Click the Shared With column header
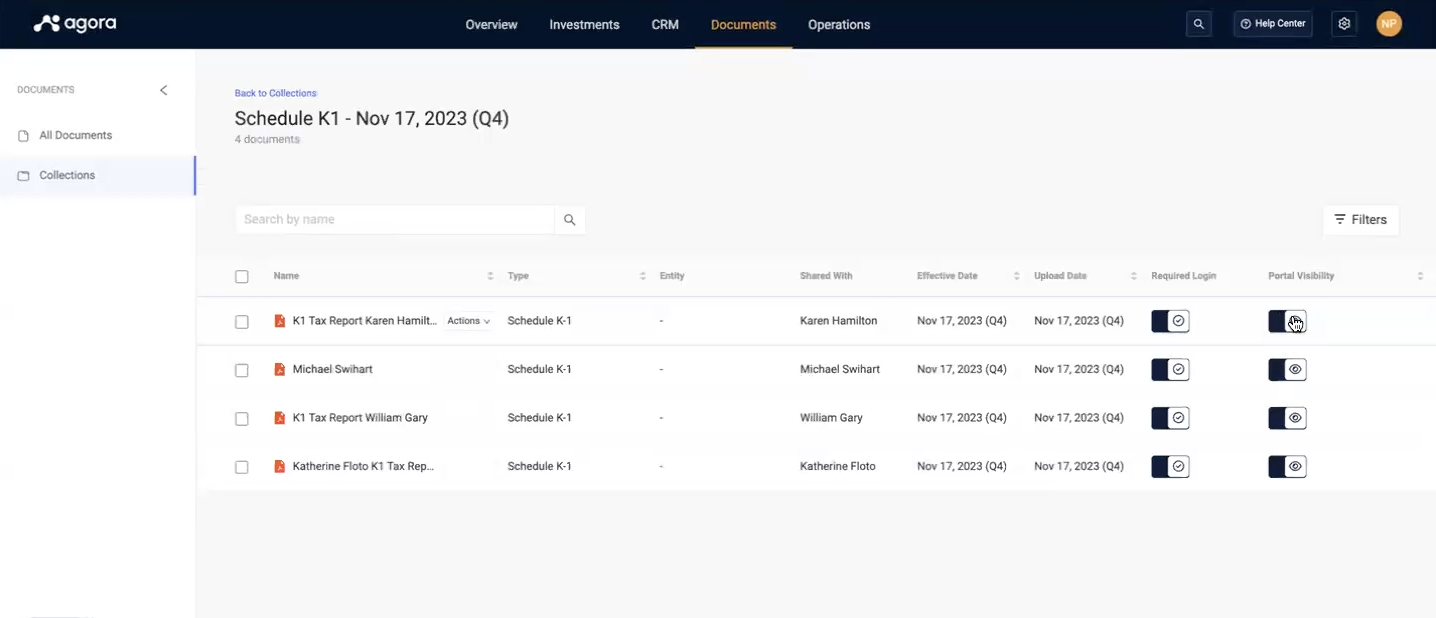The image size is (1436, 618). [826, 276]
